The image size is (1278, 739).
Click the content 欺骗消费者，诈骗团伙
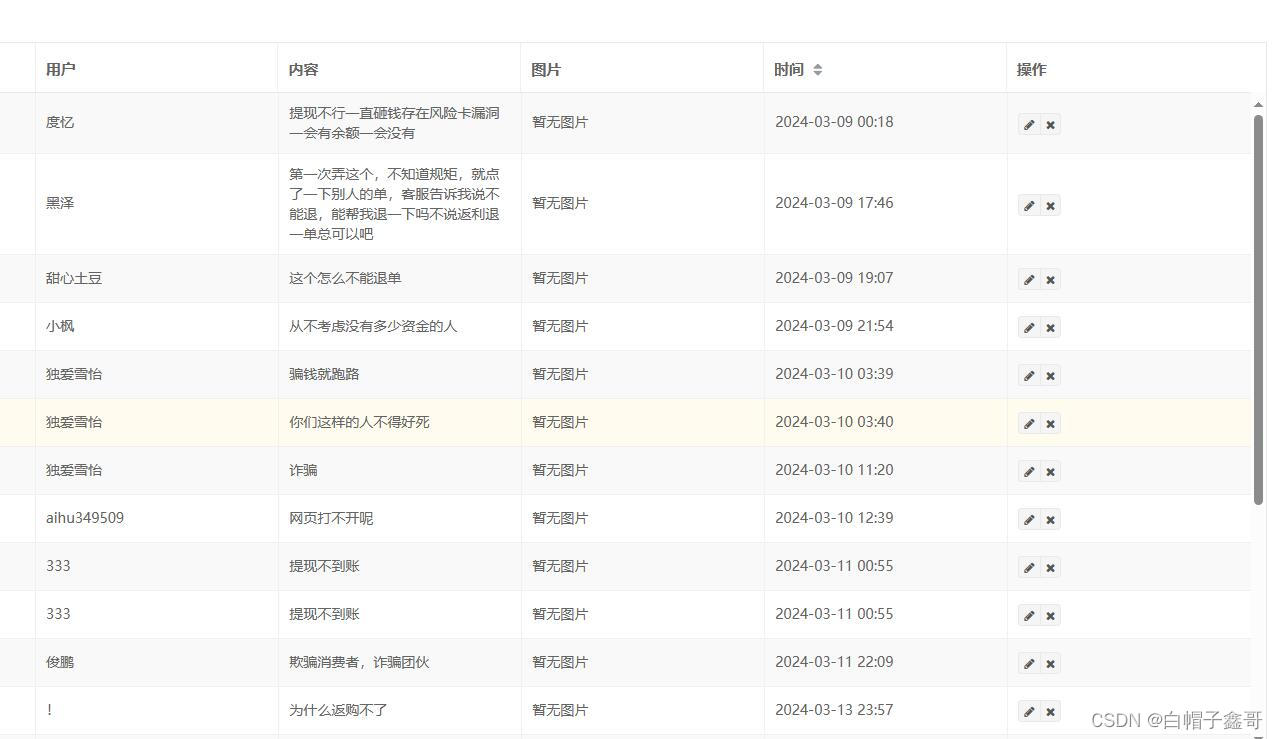click(x=359, y=662)
